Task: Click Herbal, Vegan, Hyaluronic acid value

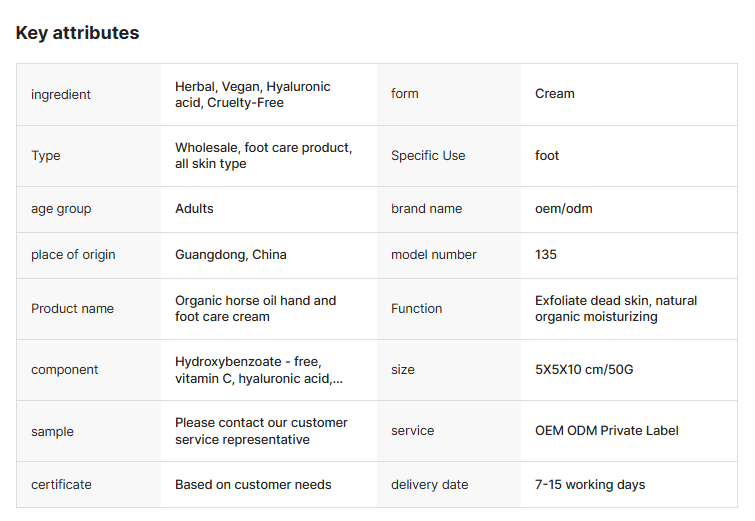Action: coord(253,94)
